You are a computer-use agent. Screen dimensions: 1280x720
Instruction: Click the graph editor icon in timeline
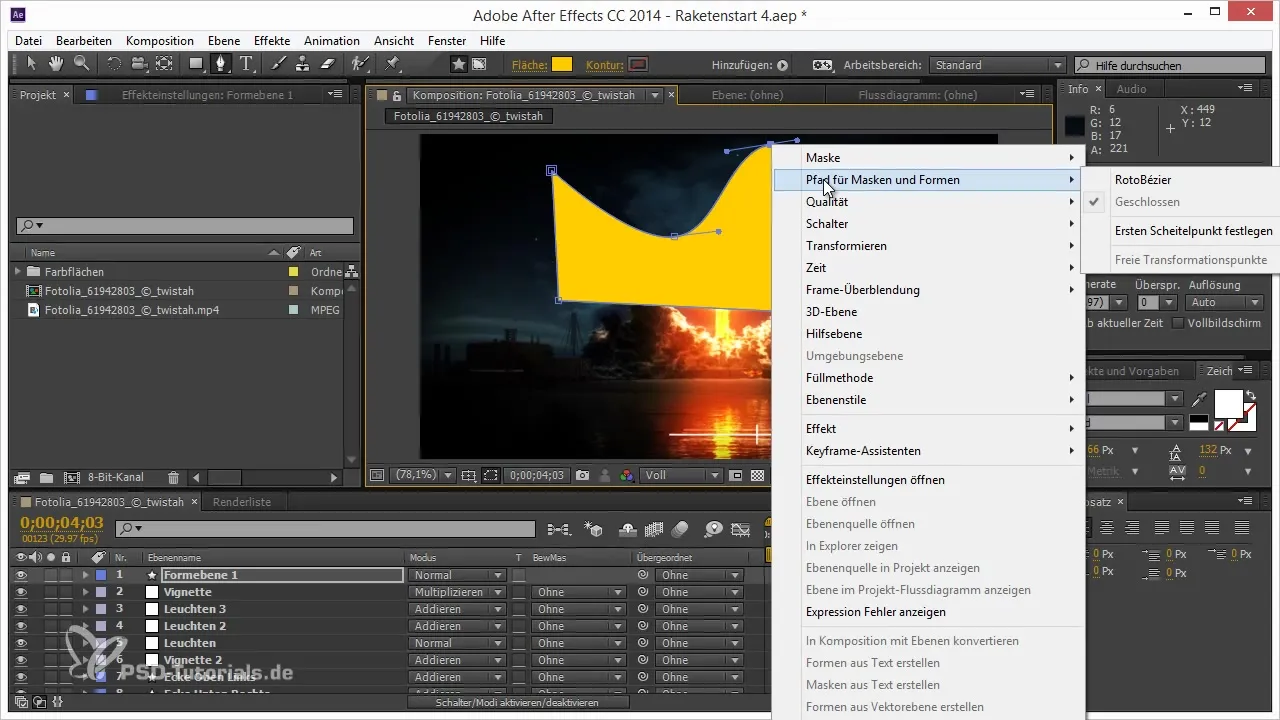(741, 528)
